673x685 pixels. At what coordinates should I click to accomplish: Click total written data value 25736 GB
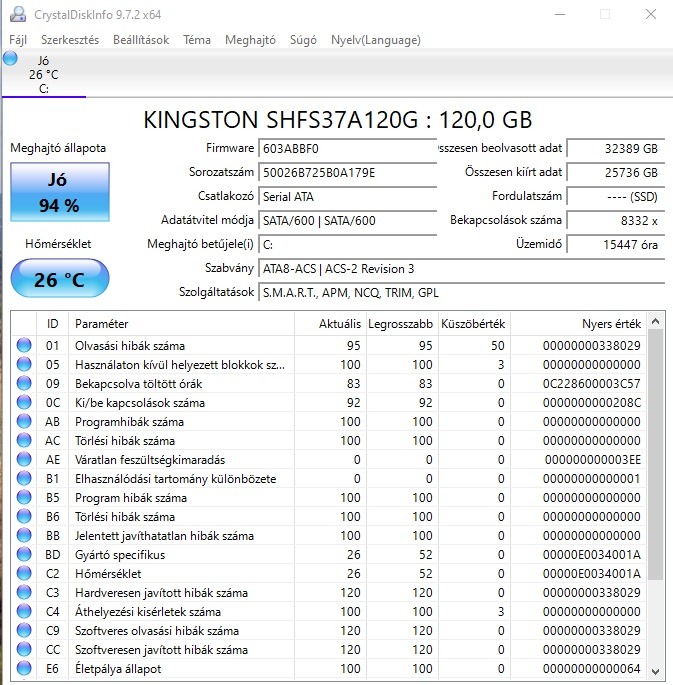[616, 173]
